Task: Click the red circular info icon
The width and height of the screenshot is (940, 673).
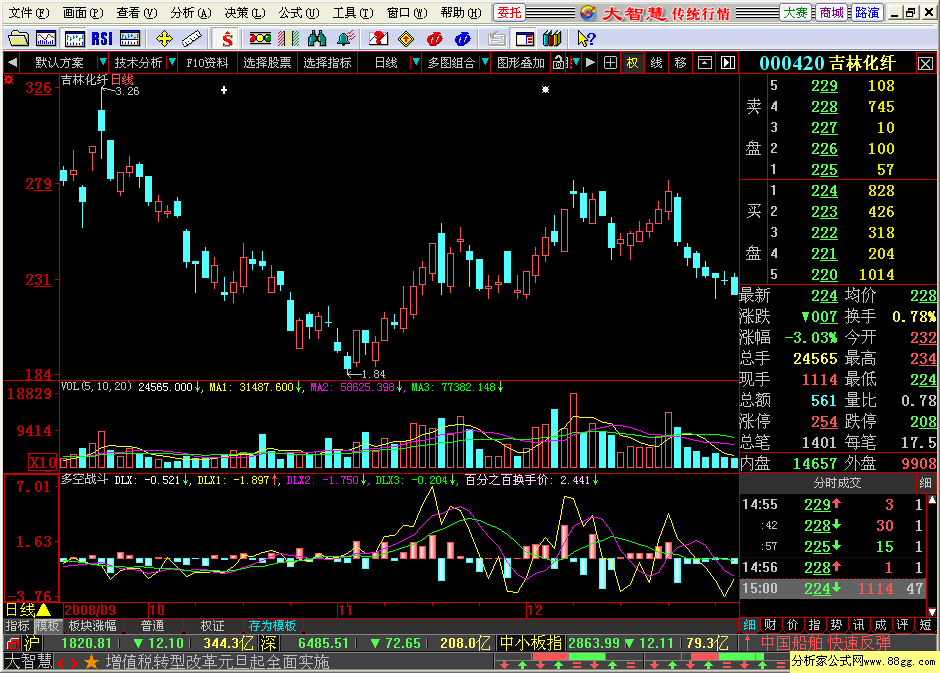Action: coord(435,39)
